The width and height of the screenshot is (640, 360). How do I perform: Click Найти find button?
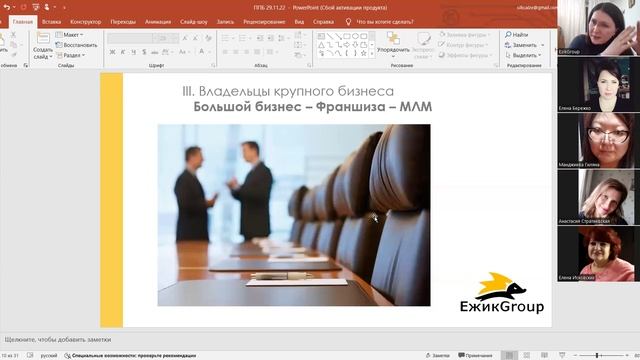[517, 35]
